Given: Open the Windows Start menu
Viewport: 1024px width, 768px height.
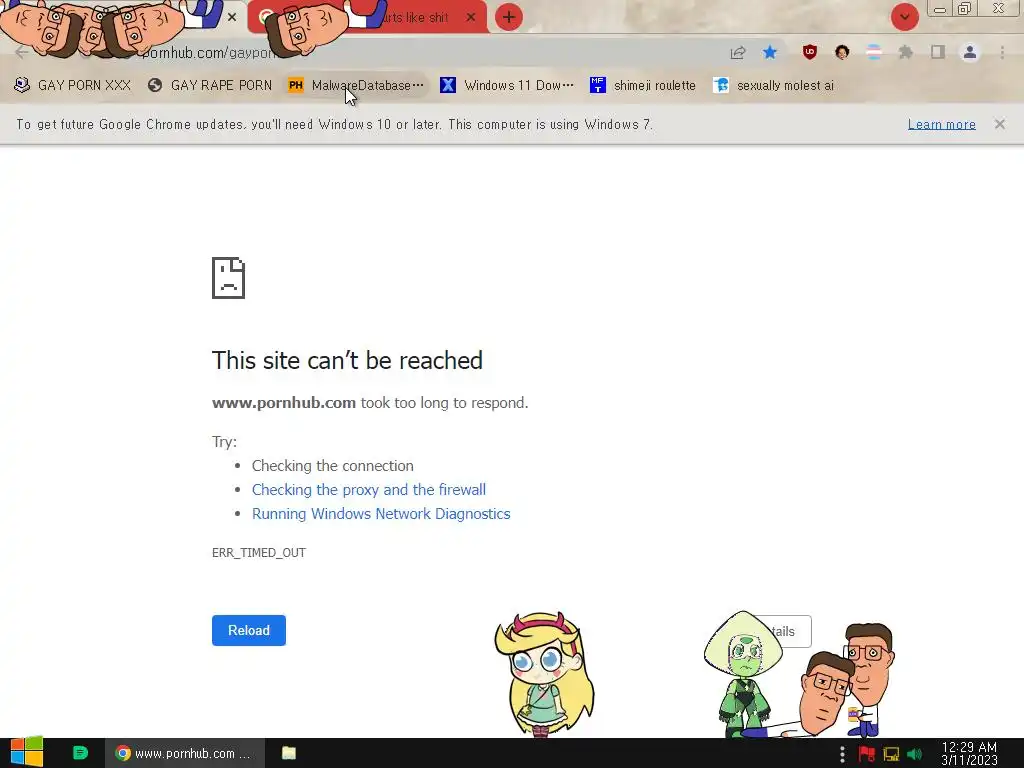Looking at the screenshot, I should click(x=26, y=753).
